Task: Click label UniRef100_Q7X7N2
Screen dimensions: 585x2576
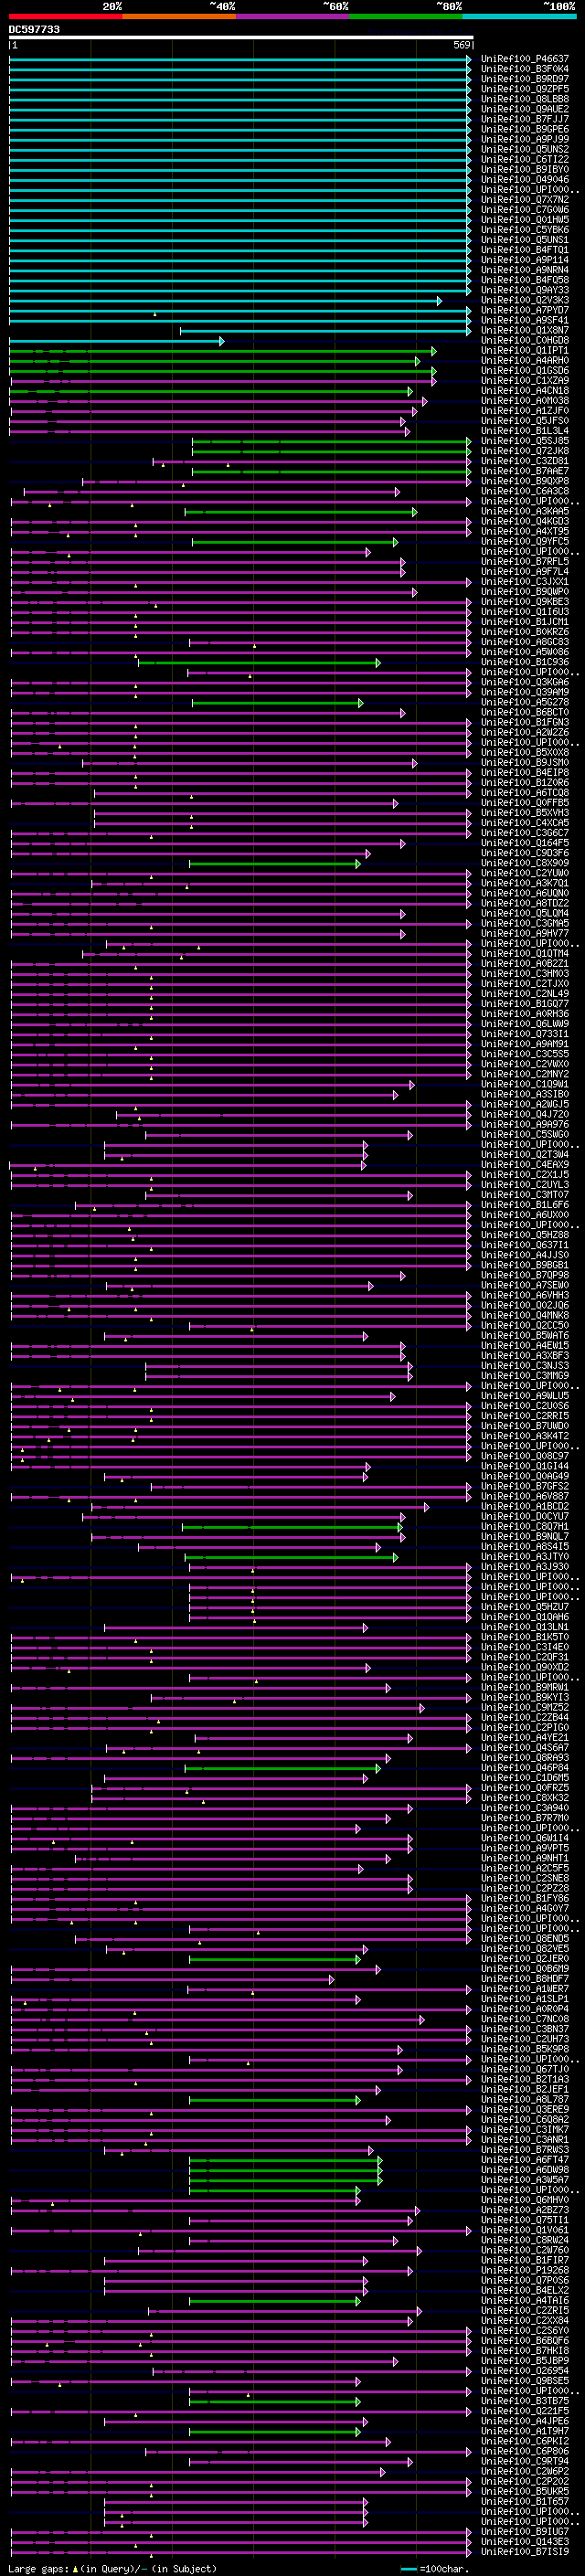Action: pyautogui.click(x=525, y=200)
